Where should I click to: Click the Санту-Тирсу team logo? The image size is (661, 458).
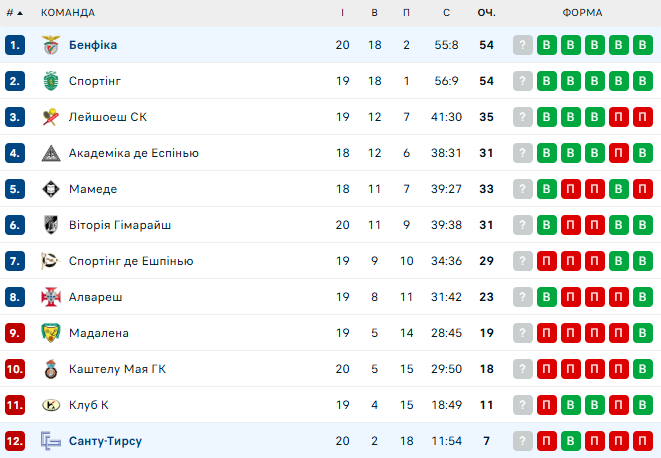[51, 441]
